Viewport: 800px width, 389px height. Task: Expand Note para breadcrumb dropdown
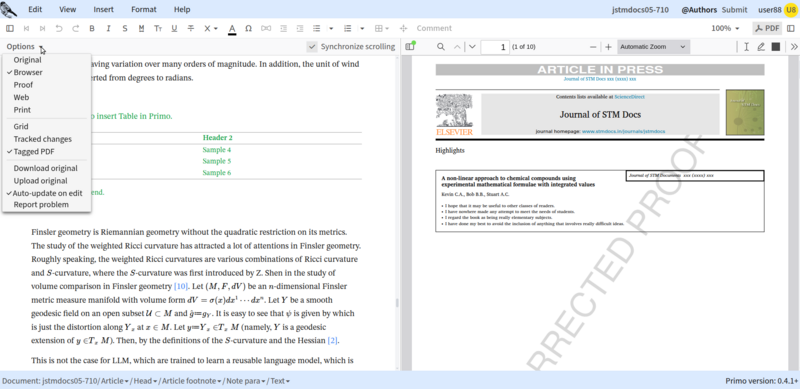264,381
